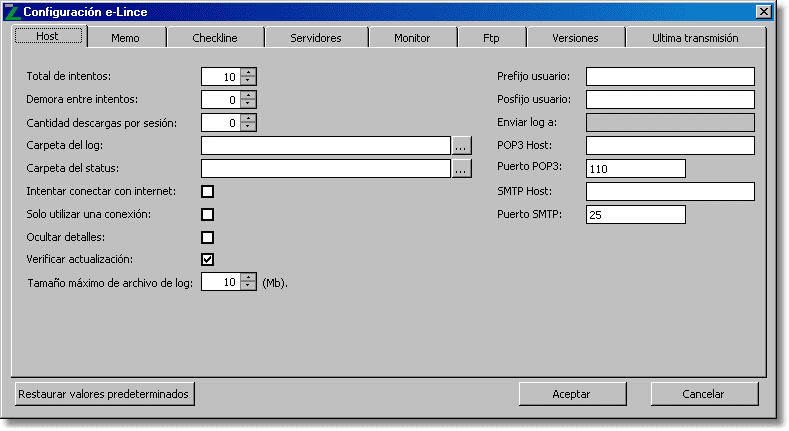Enable Intentar conectar con internet
Viewport: 789px width, 431px height.
(x=207, y=191)
